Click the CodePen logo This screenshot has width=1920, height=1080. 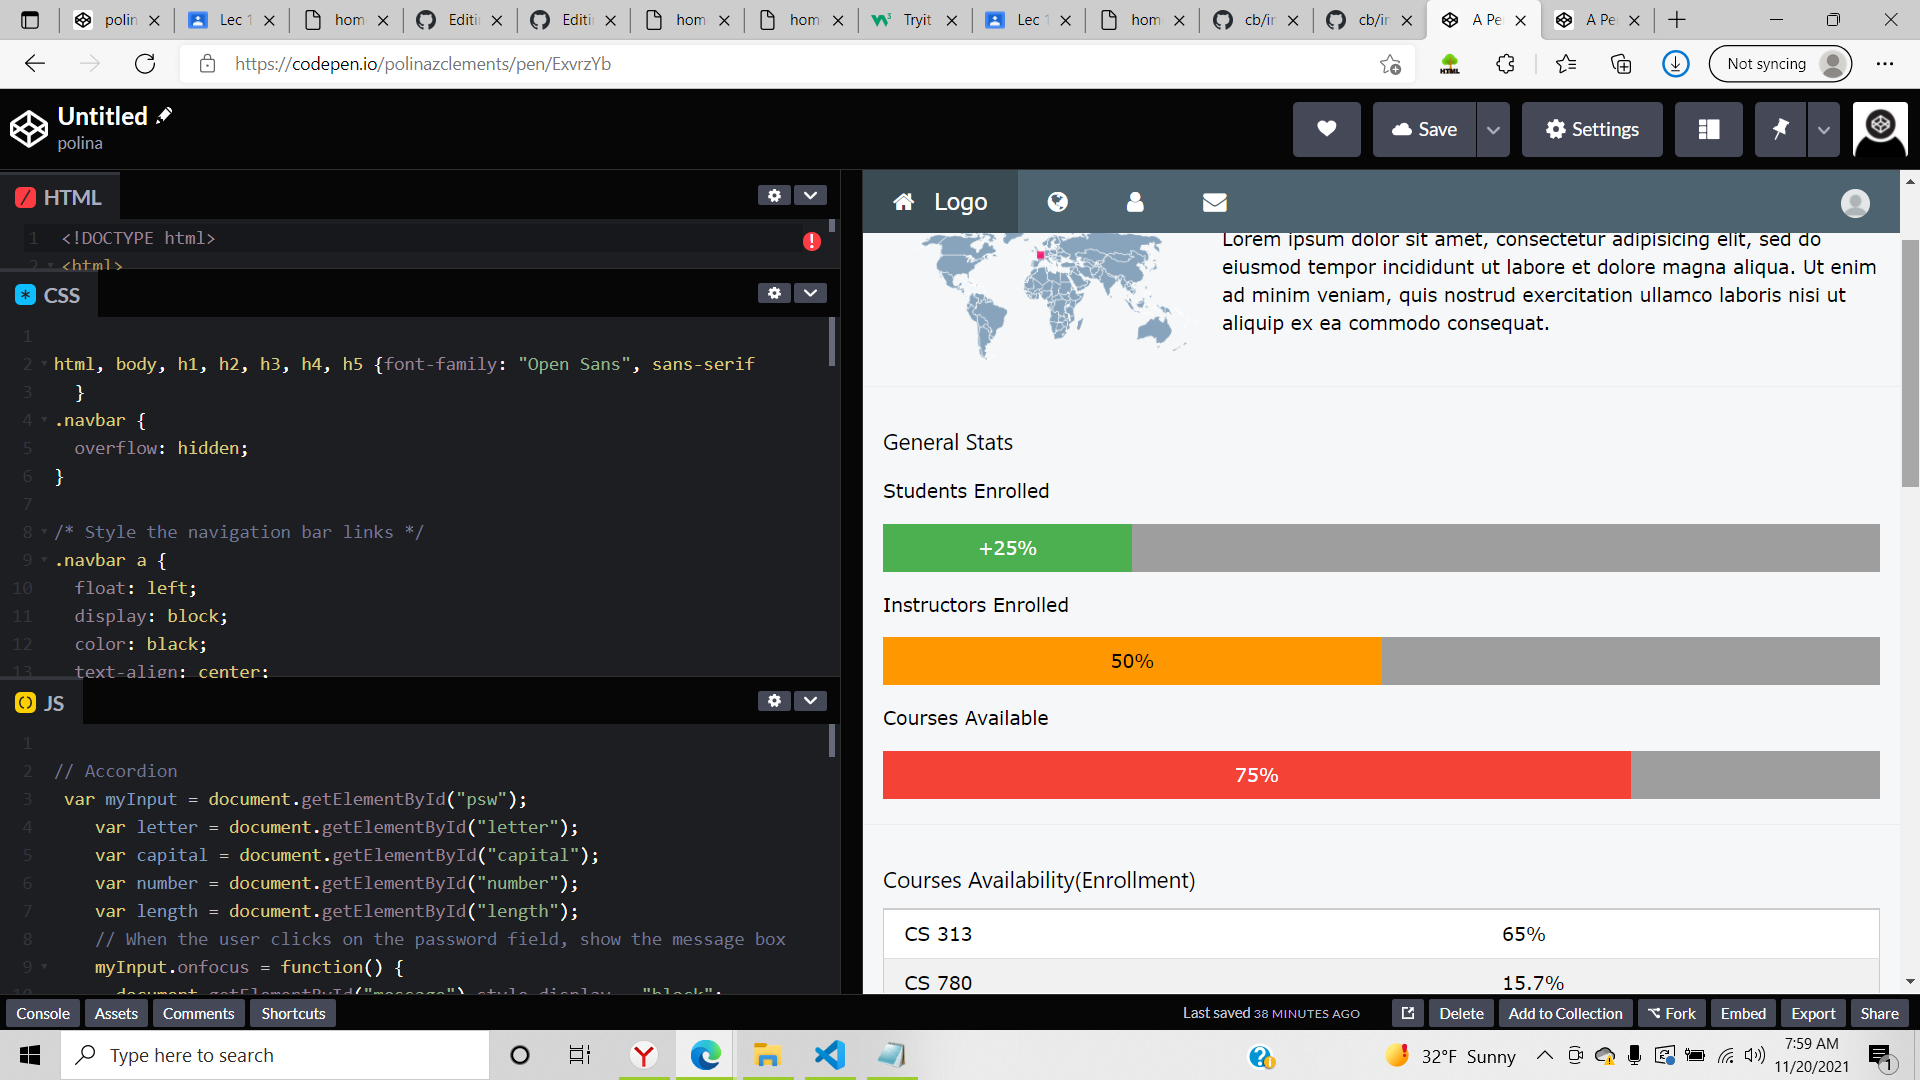29,128
